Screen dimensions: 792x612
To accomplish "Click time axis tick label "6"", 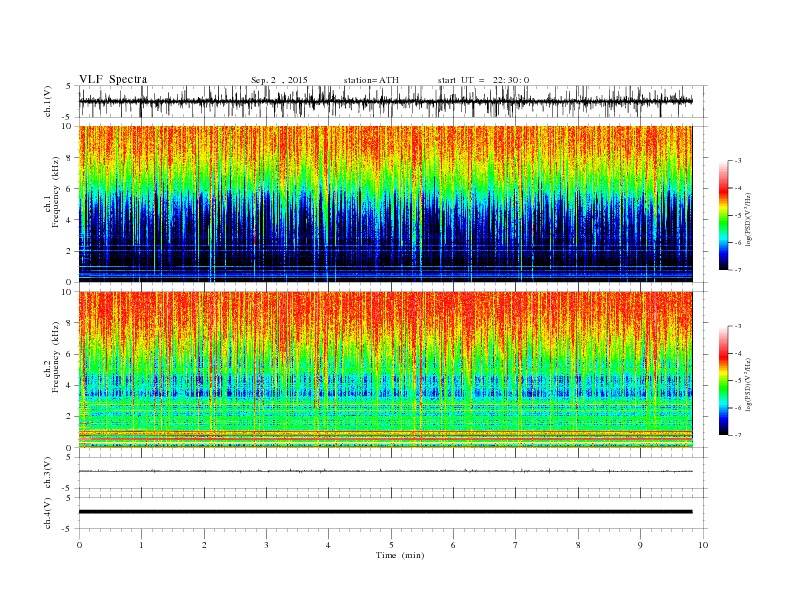I will pos(453,545).
